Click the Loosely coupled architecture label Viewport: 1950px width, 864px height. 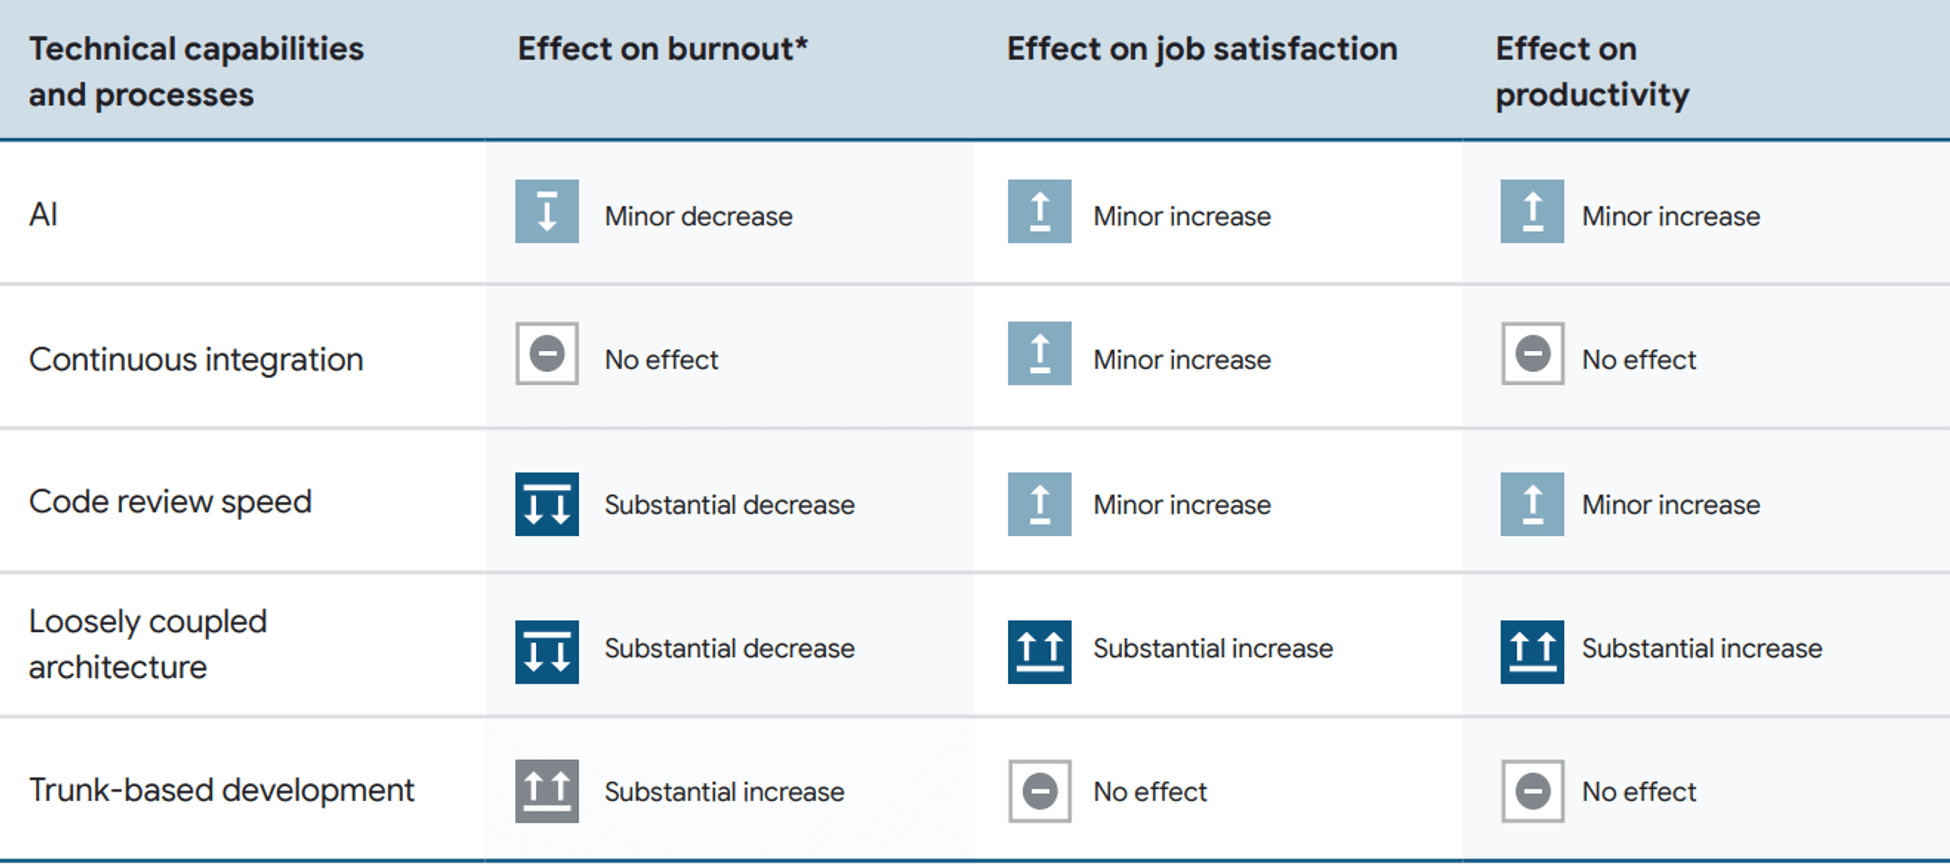click(x=148, y=644)
